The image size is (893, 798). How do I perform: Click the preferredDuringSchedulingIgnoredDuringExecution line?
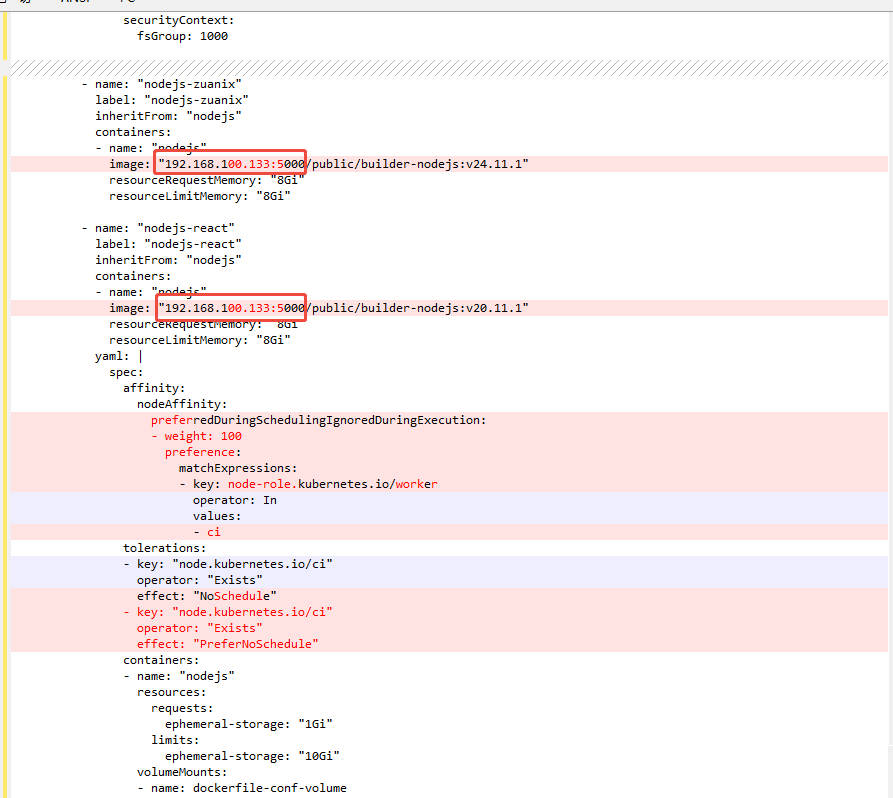[x=318, y=420]
